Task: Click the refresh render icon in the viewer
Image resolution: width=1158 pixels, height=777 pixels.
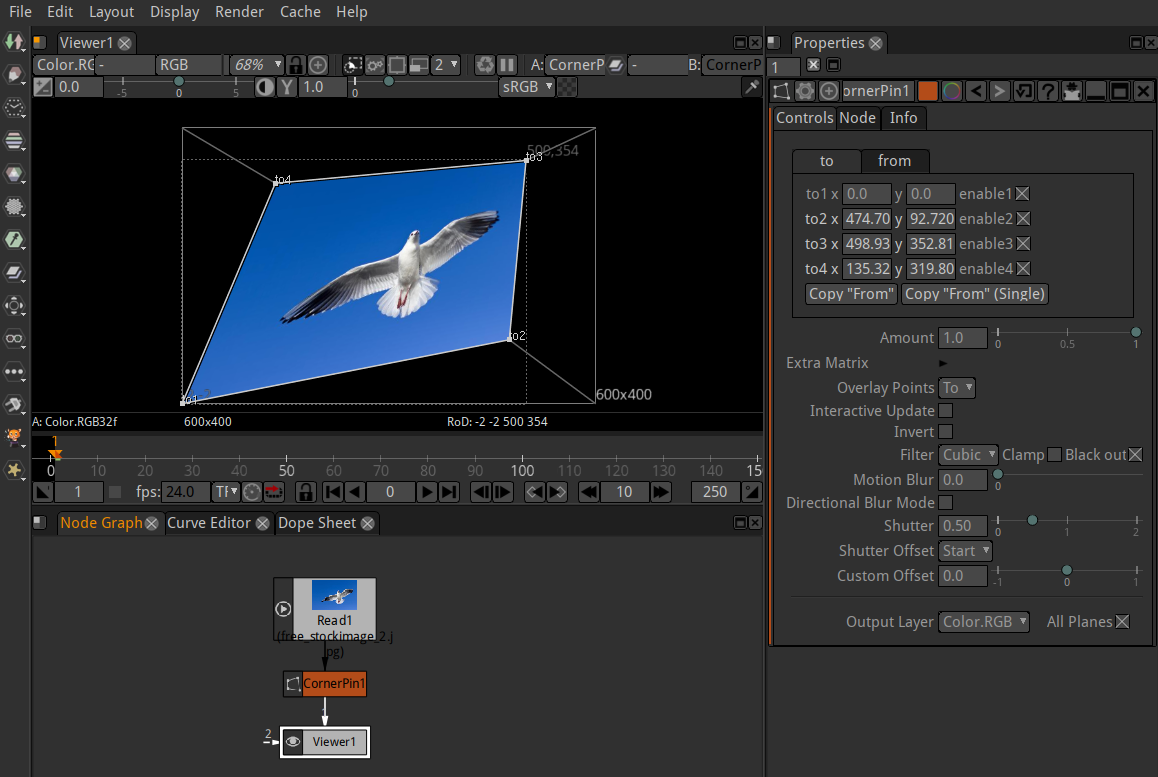Action: click(485, 64)
